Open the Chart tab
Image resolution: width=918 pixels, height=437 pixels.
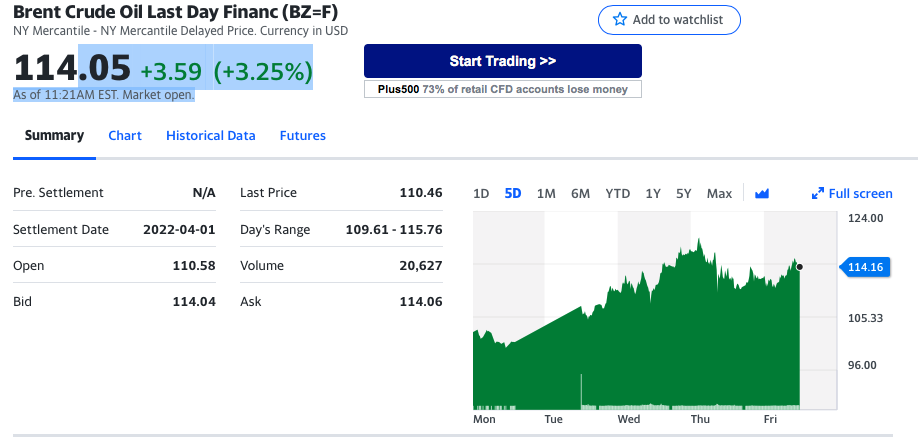click(x=125, y=135)
